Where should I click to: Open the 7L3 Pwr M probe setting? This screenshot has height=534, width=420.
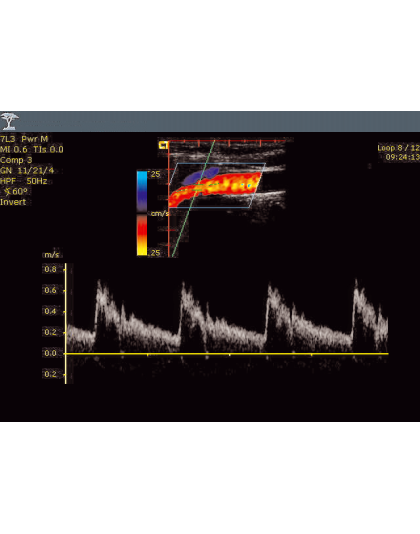24,139
